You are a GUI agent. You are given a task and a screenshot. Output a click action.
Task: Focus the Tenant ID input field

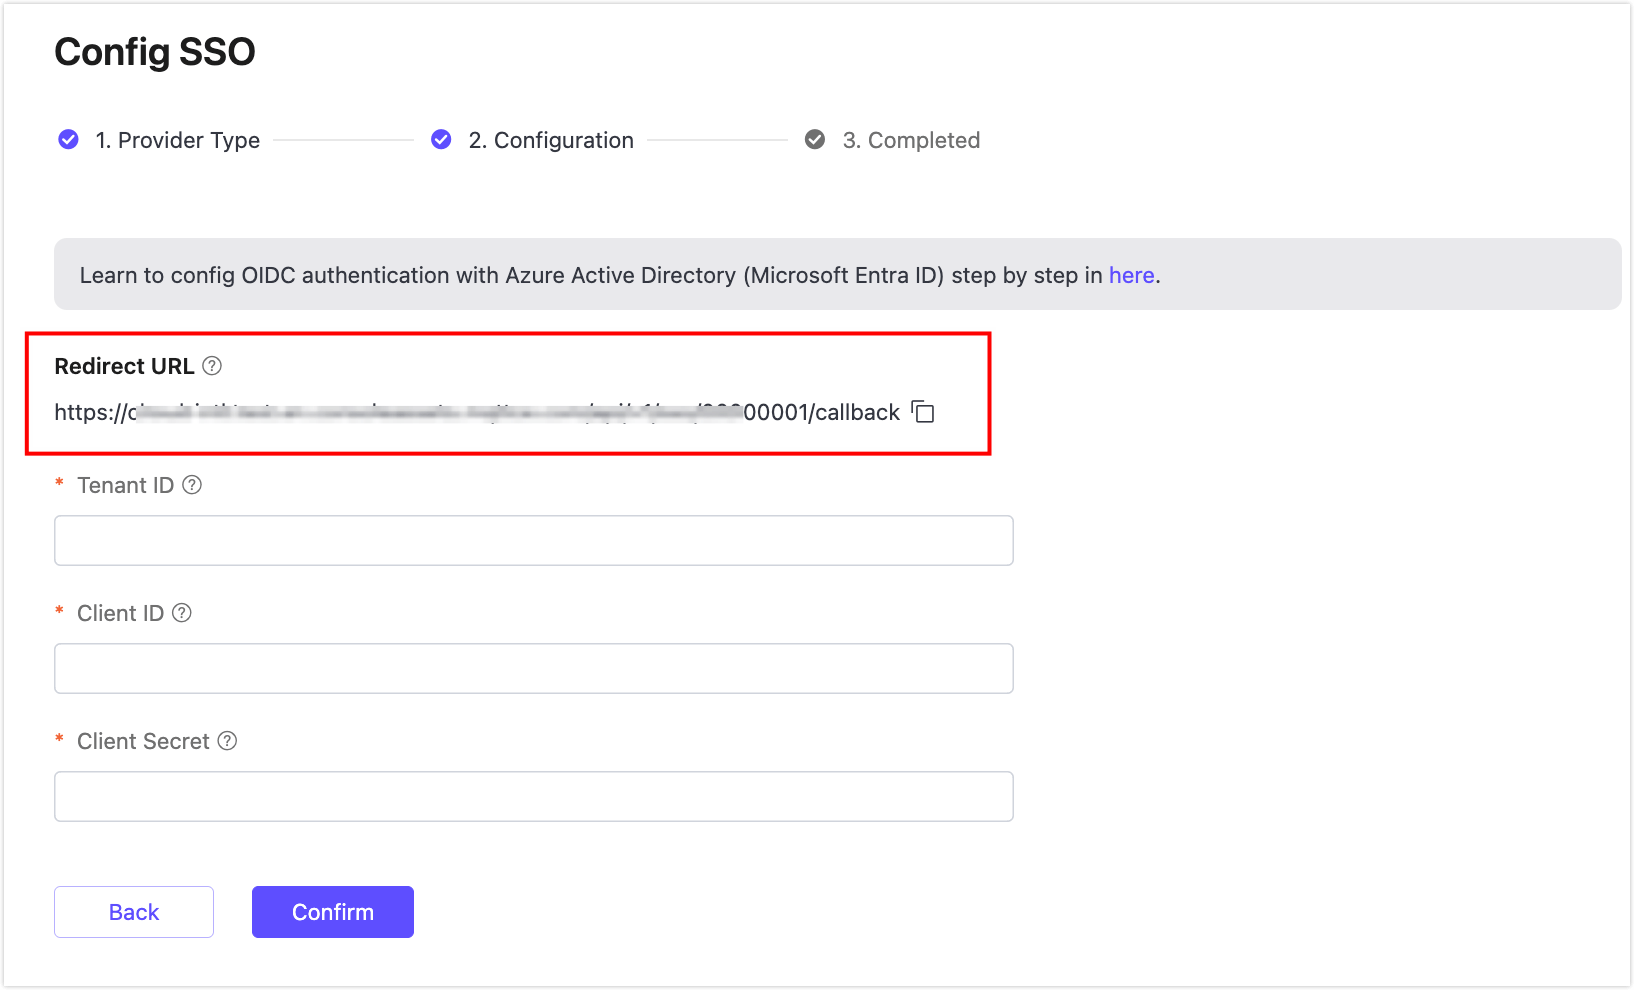coord(533,541)
